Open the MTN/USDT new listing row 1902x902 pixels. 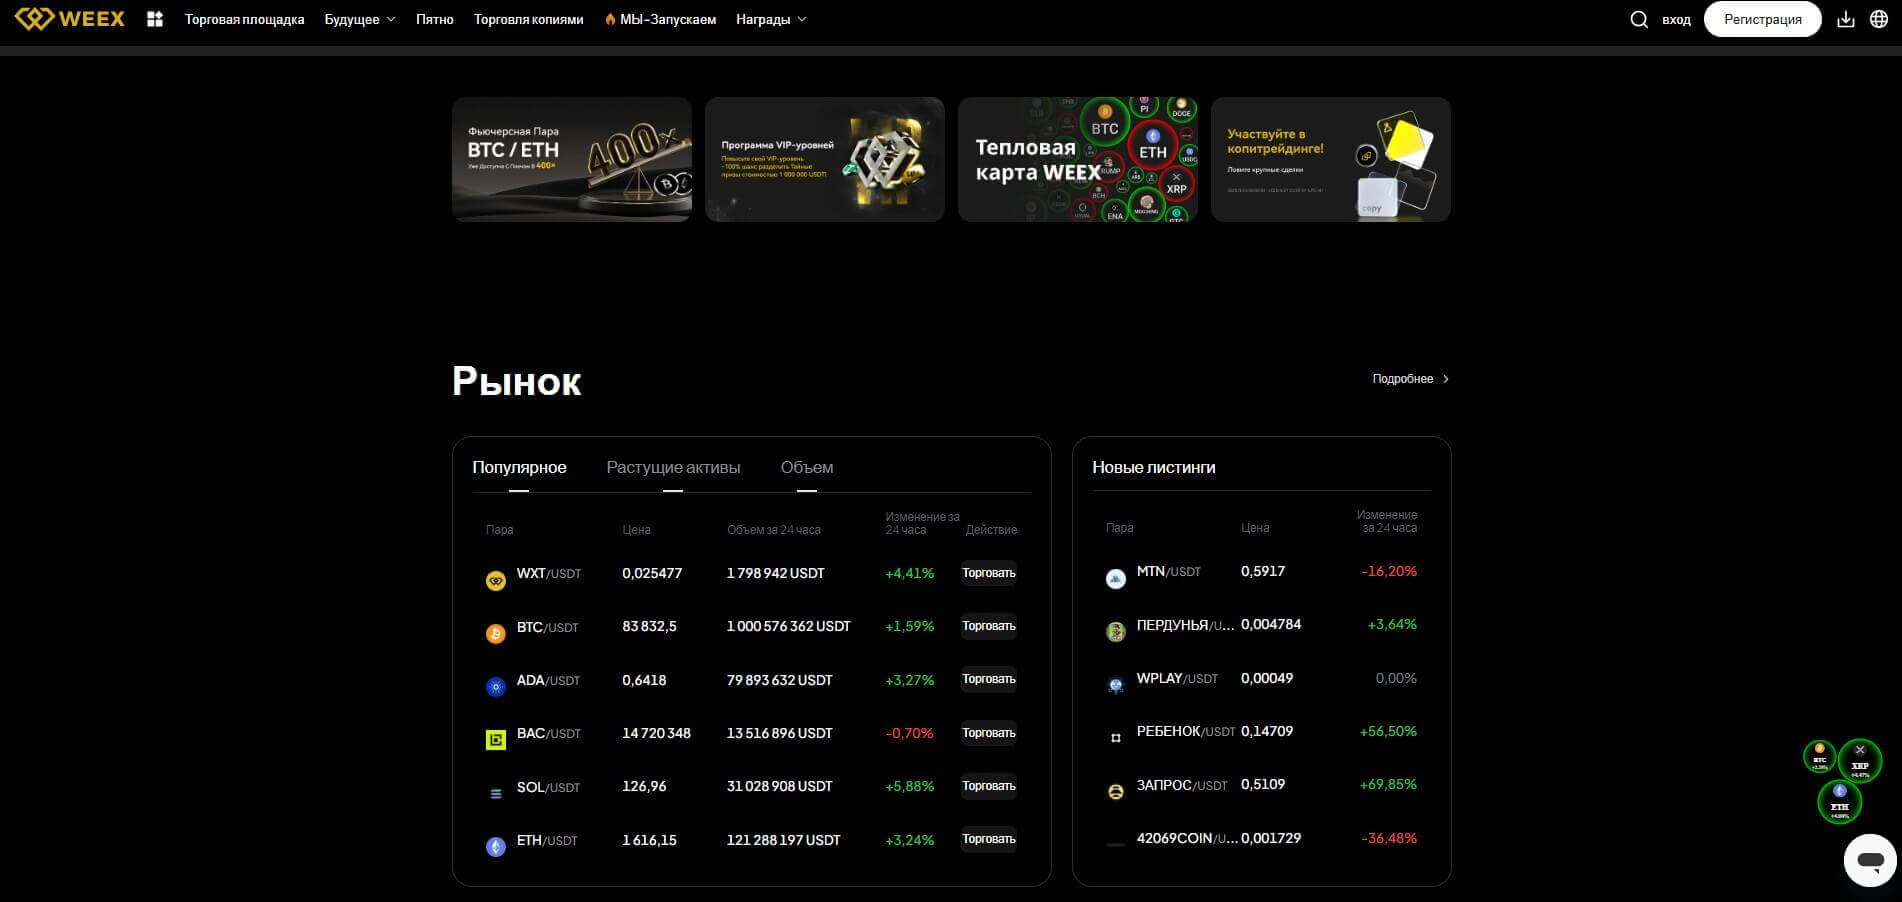1260,572
